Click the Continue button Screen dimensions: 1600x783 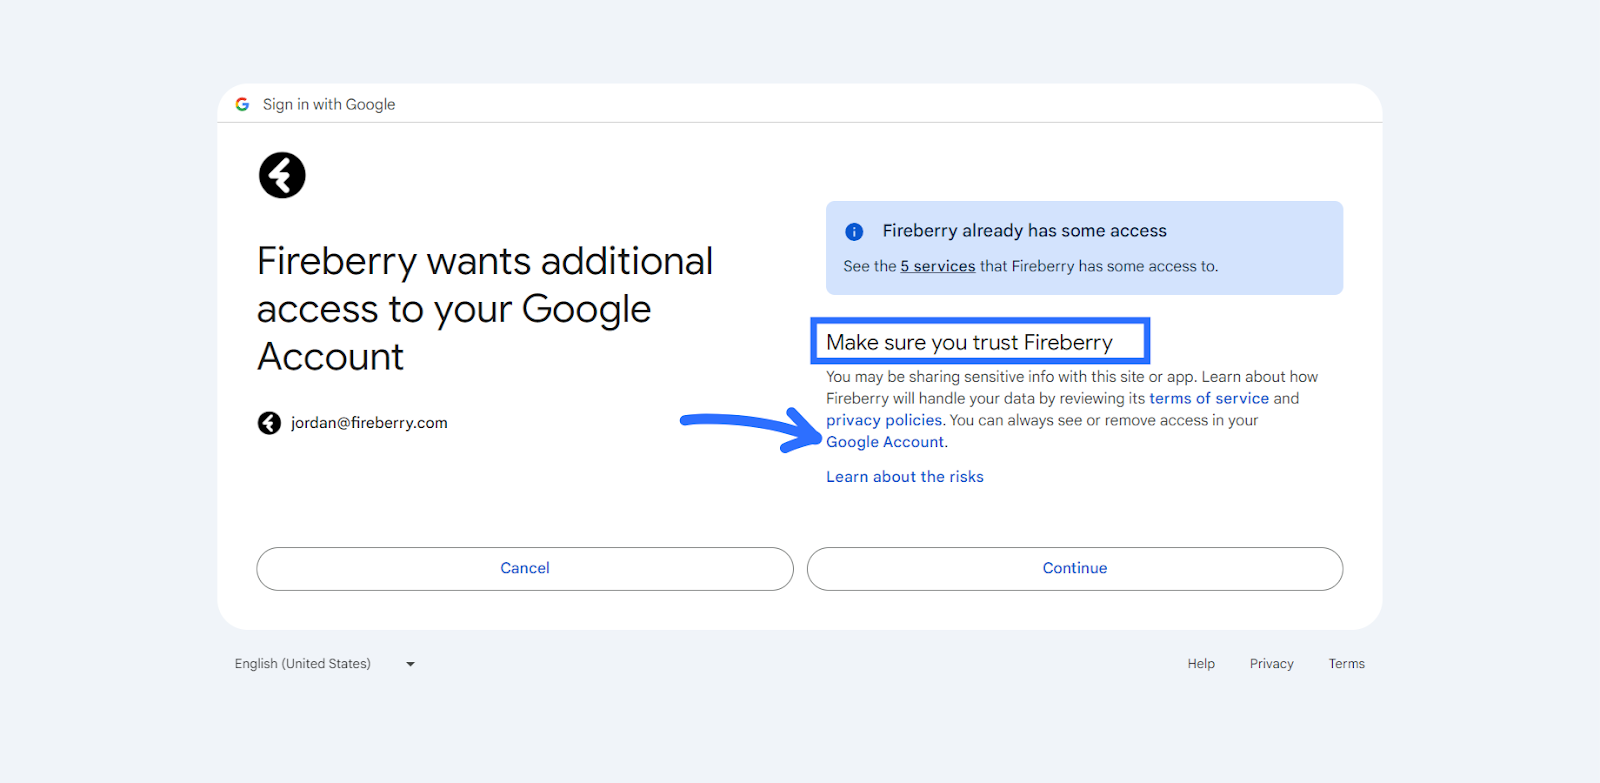[x=1075, y=568]
